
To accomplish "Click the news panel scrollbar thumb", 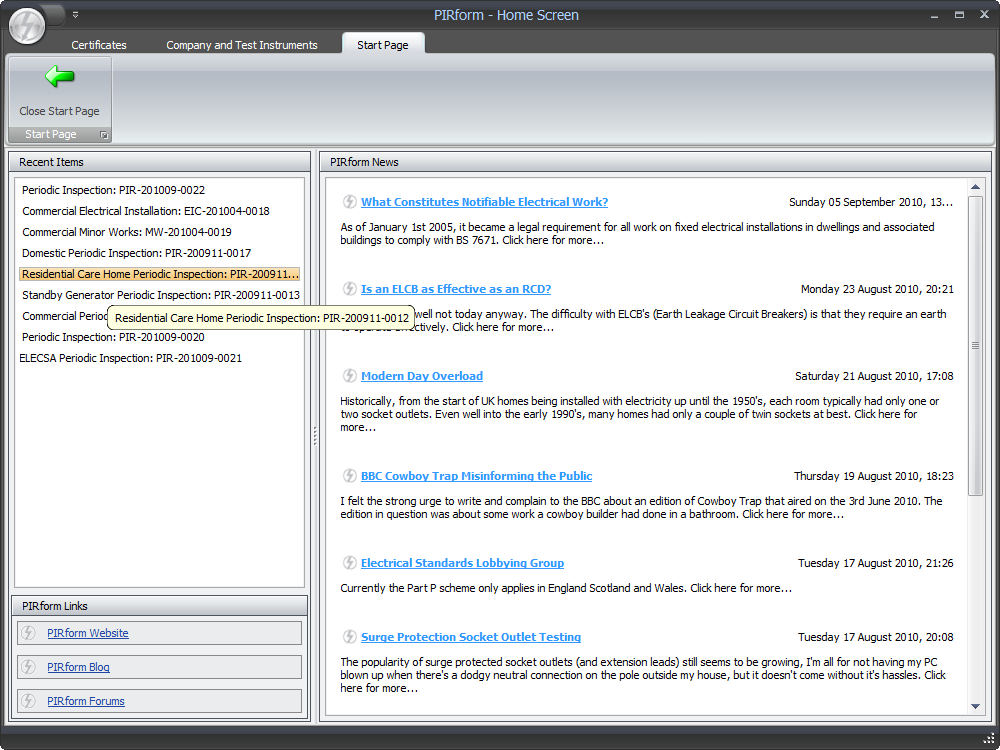I will coord(976,345).
